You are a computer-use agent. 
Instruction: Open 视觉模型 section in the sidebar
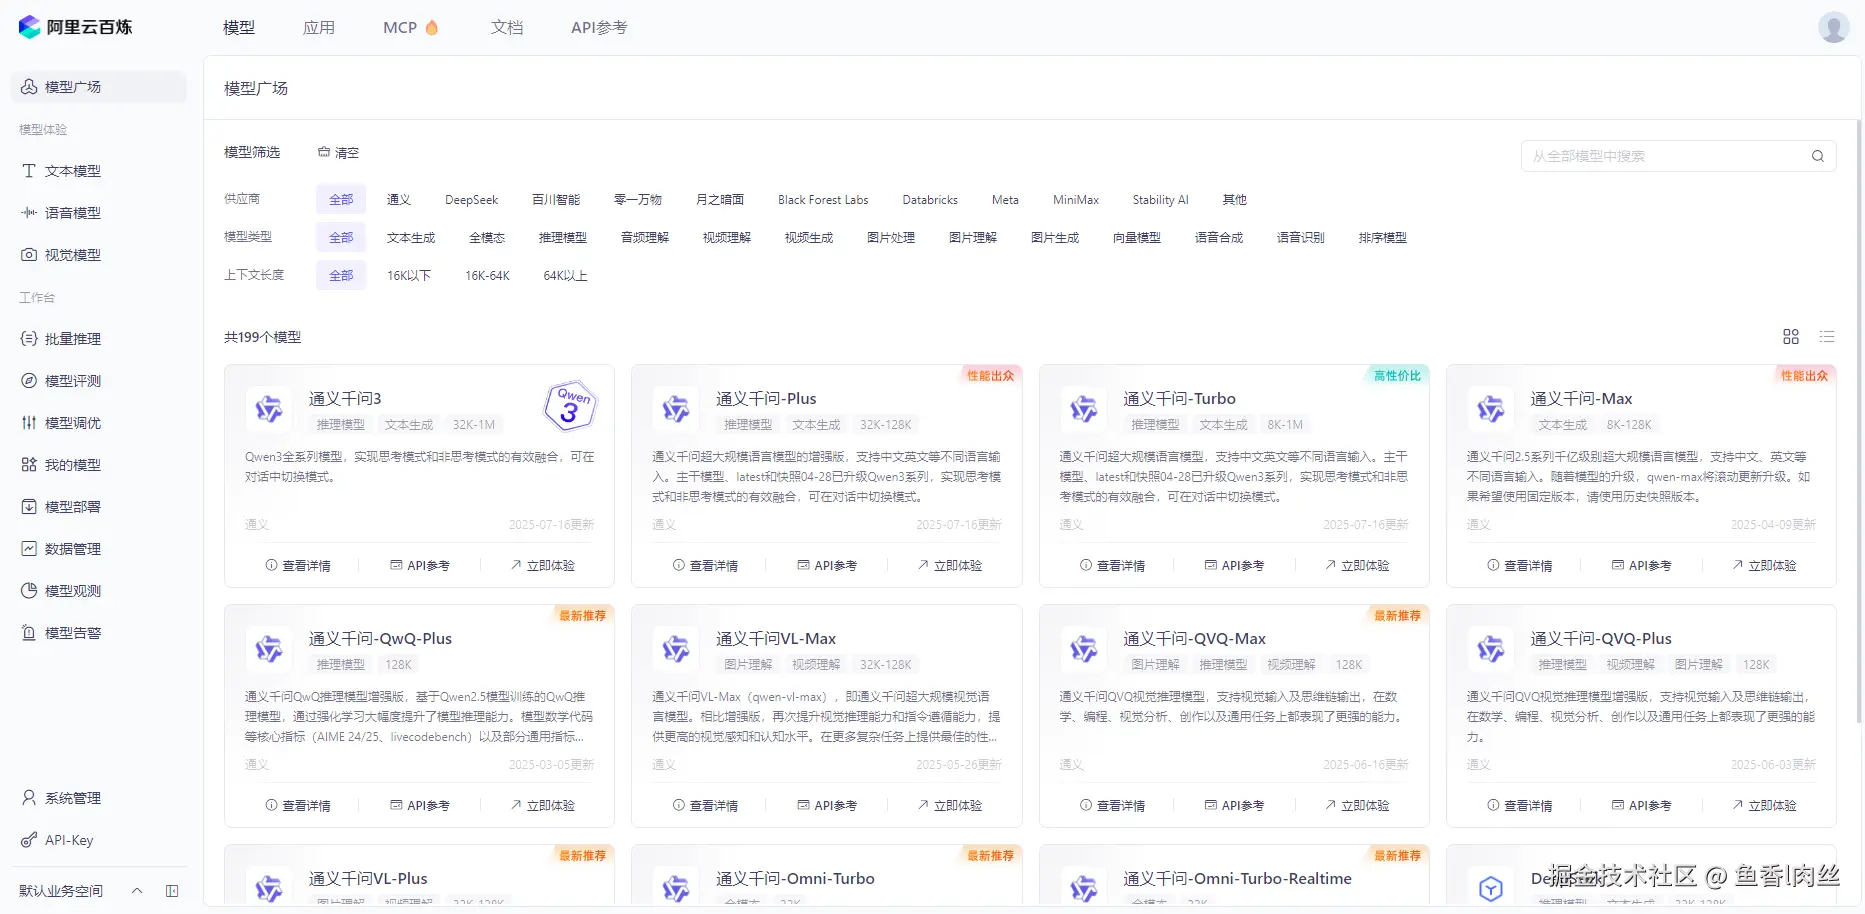pyautogui.click(x=70, y=254)
